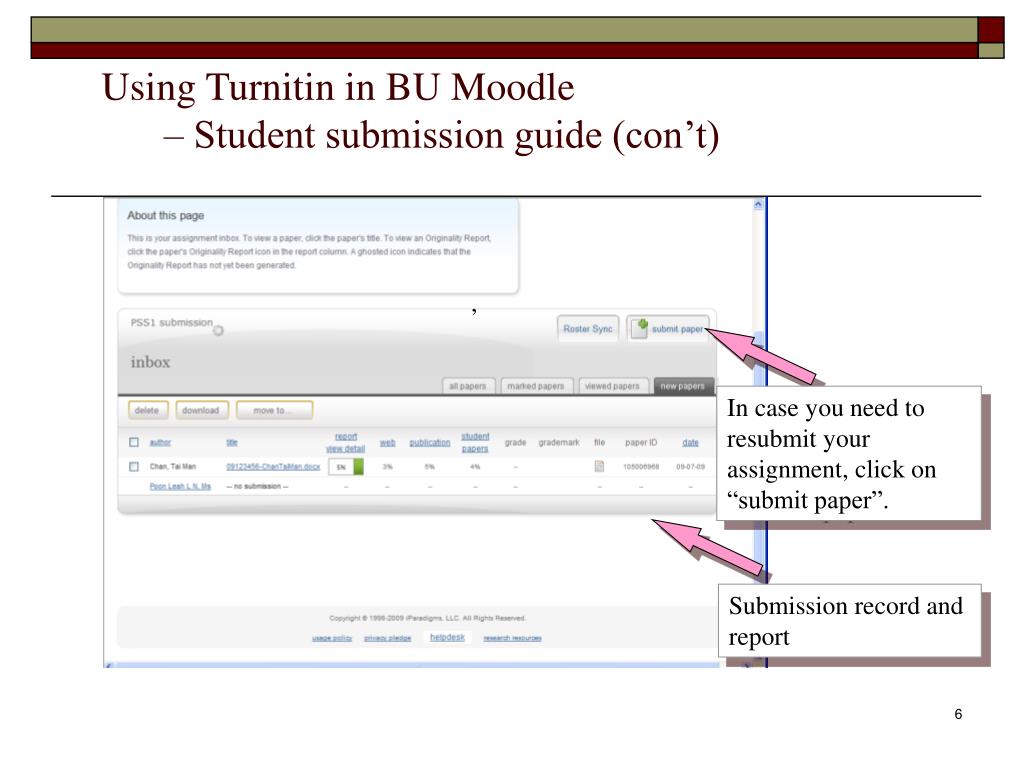Image resolution: width=1024 pixels, height=768 pixels.
Task: Switch to the viewed papers tab
Action: [612, 386]
